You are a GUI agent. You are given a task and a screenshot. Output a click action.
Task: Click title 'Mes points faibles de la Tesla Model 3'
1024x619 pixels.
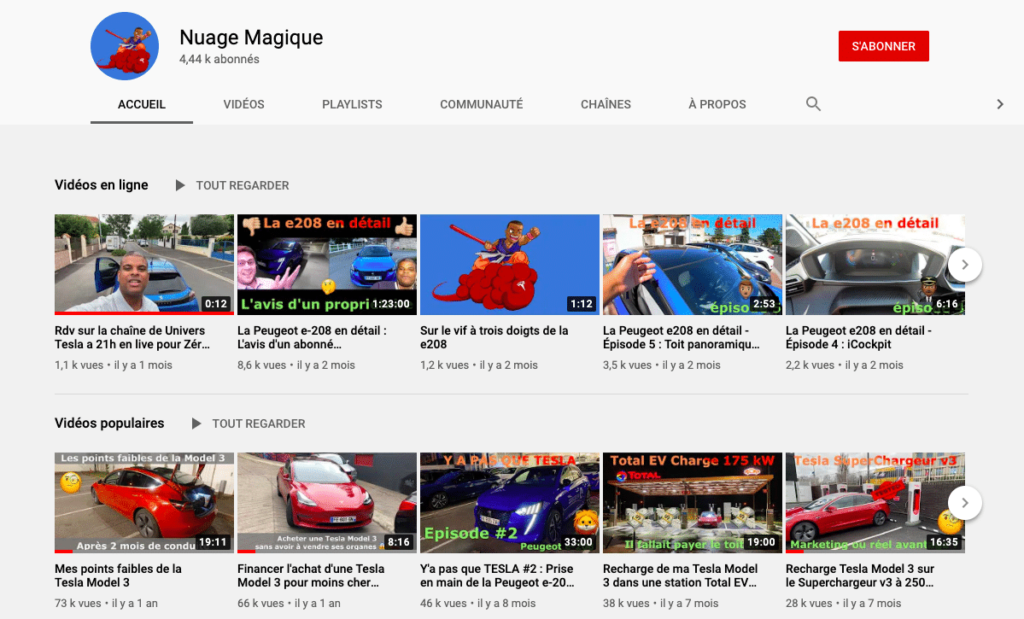[118, 576]
